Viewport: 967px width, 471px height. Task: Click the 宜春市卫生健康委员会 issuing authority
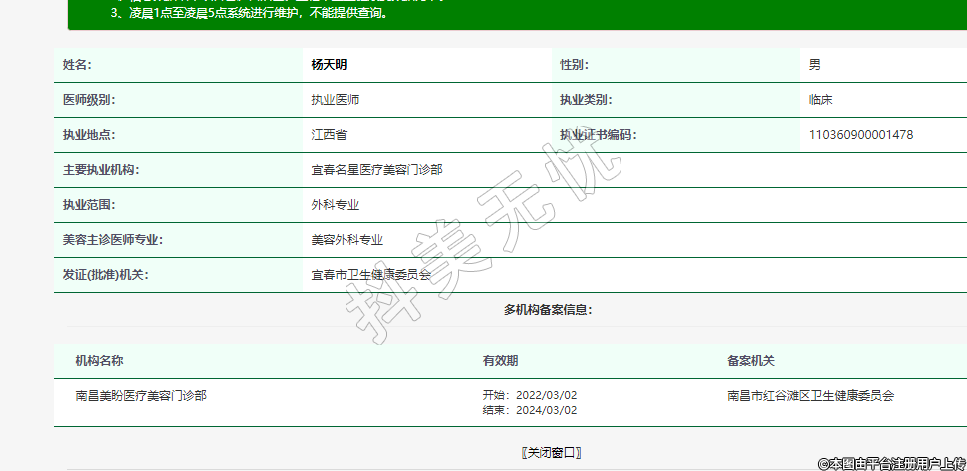click(370, 275)
